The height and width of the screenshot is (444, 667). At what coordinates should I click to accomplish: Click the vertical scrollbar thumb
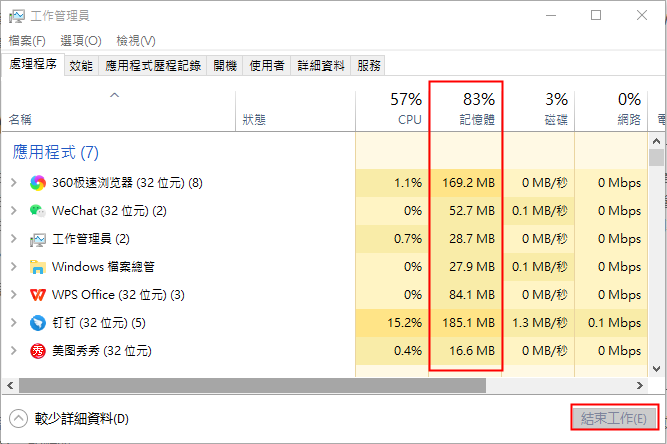point(656,157)
